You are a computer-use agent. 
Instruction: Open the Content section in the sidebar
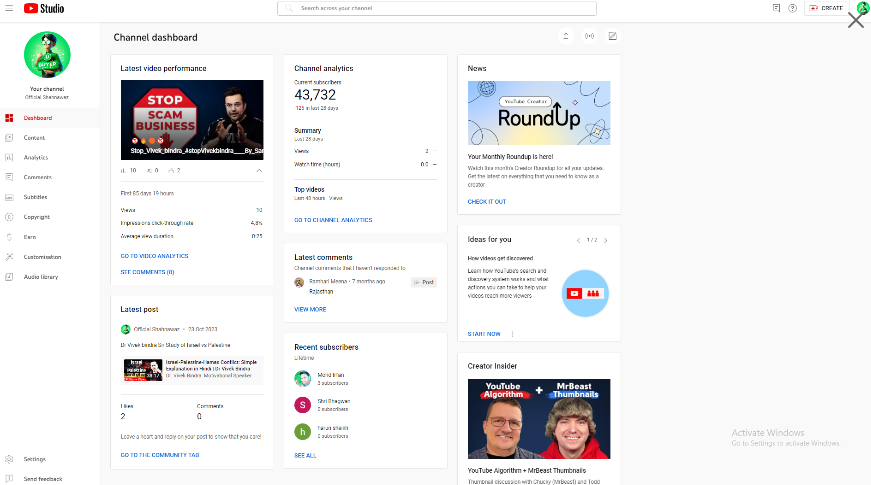point(34,138)
